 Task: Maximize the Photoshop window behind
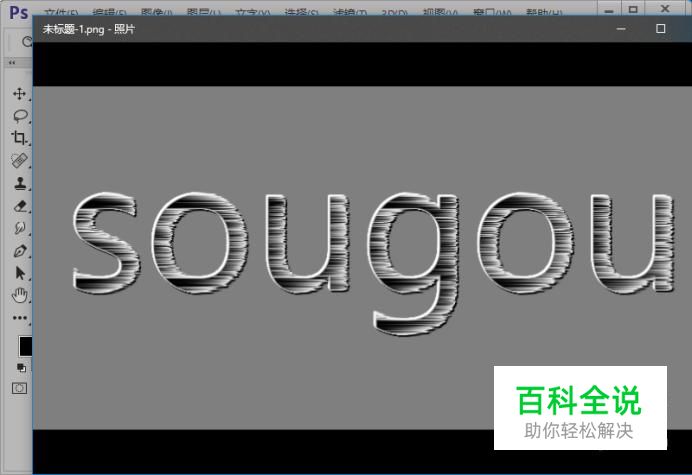click(x=633, y=9)
